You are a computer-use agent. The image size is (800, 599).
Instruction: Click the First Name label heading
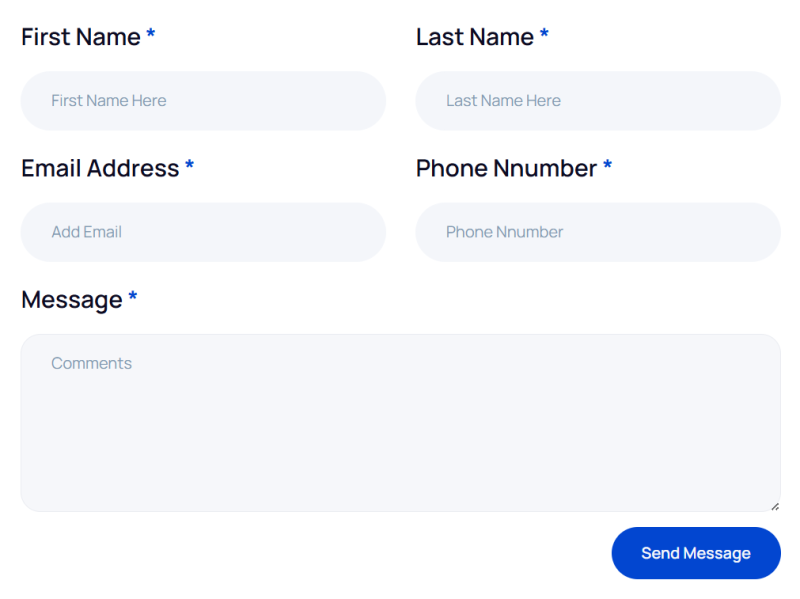pyautogui.click(x=80, y=37)
